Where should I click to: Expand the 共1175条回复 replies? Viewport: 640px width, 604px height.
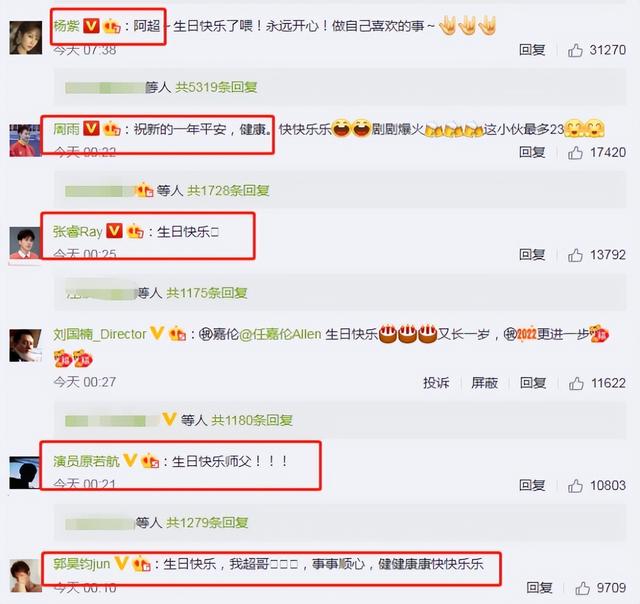pos(207,293)
